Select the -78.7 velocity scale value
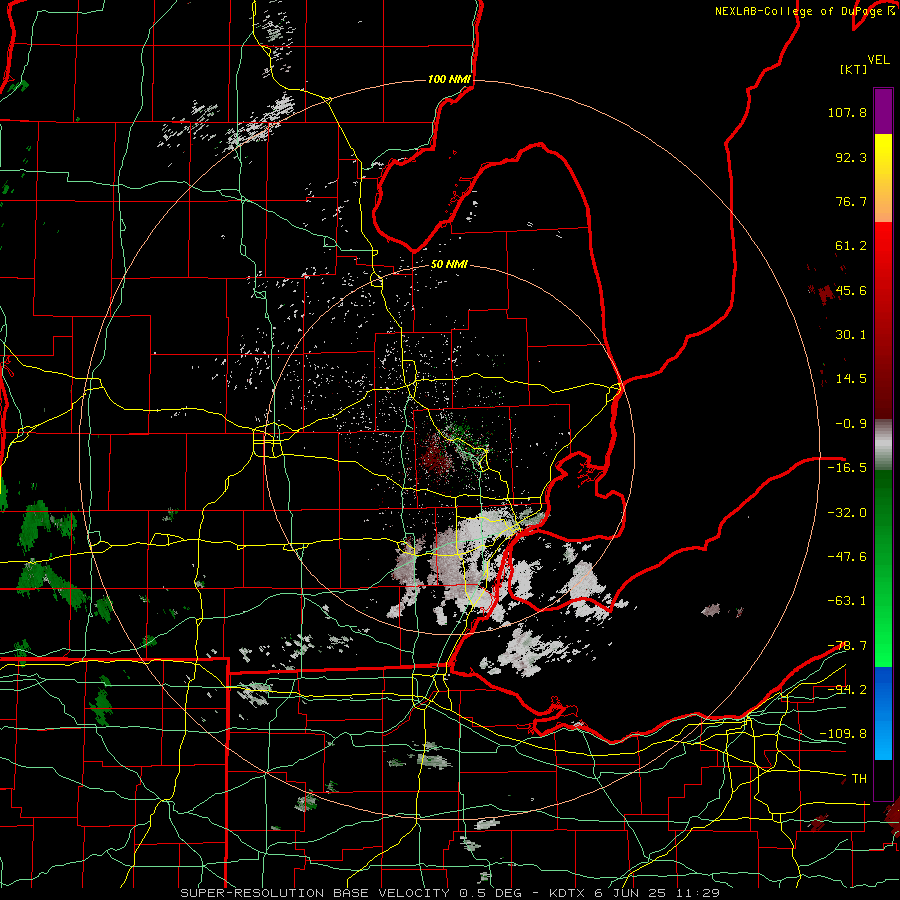 tap(847, 646)
